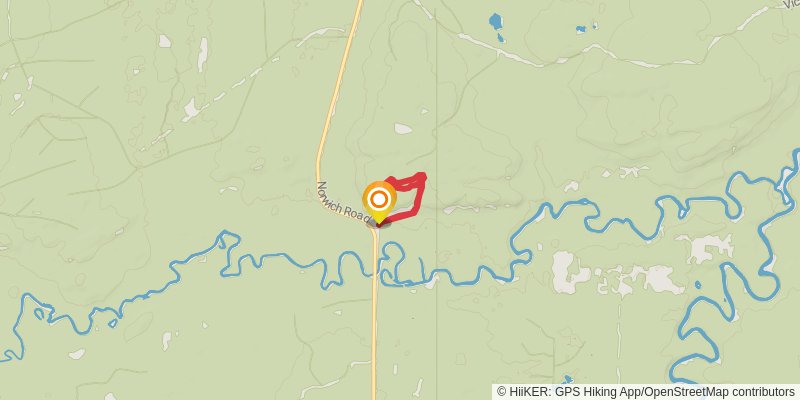Click the cut-off label in top right corner
Viewport: 800px width, 400px height.
coord(792,4)
